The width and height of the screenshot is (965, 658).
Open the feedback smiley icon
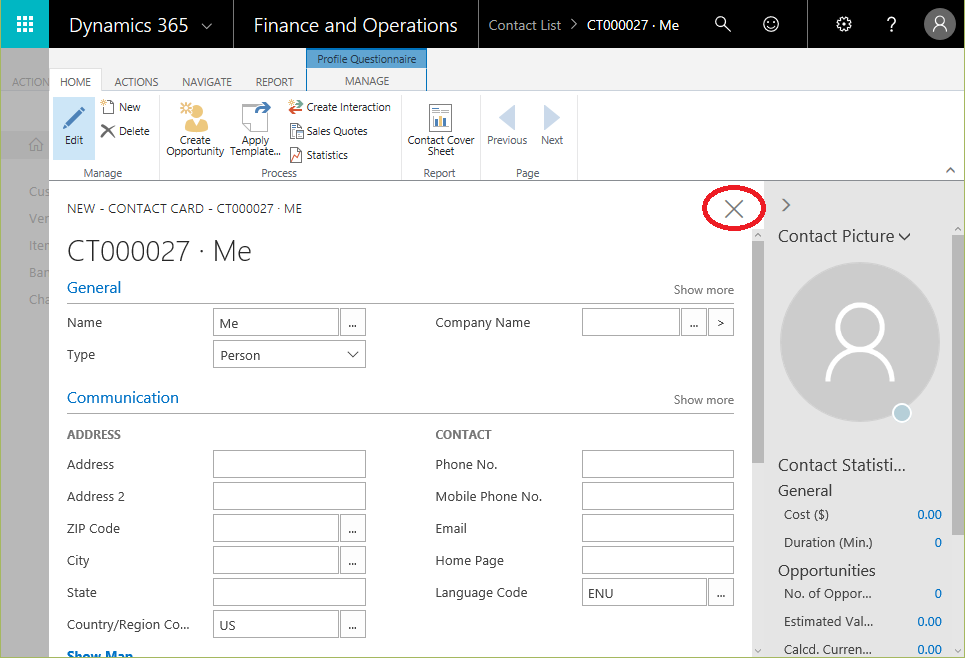click(x=771, y=24)
